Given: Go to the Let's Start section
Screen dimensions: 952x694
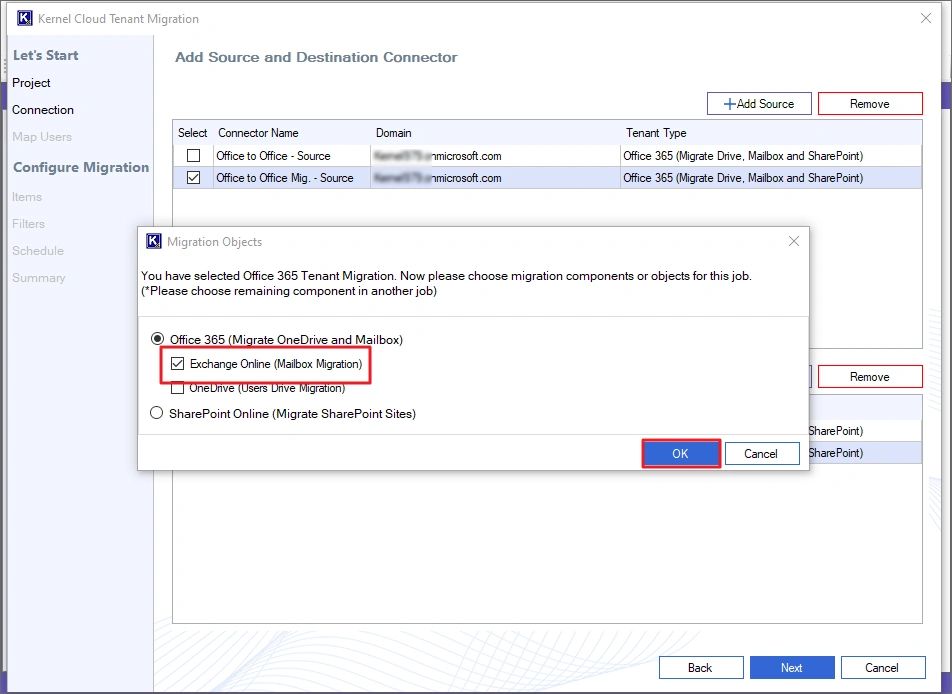Looking at the screenshot, I should 45,55.
